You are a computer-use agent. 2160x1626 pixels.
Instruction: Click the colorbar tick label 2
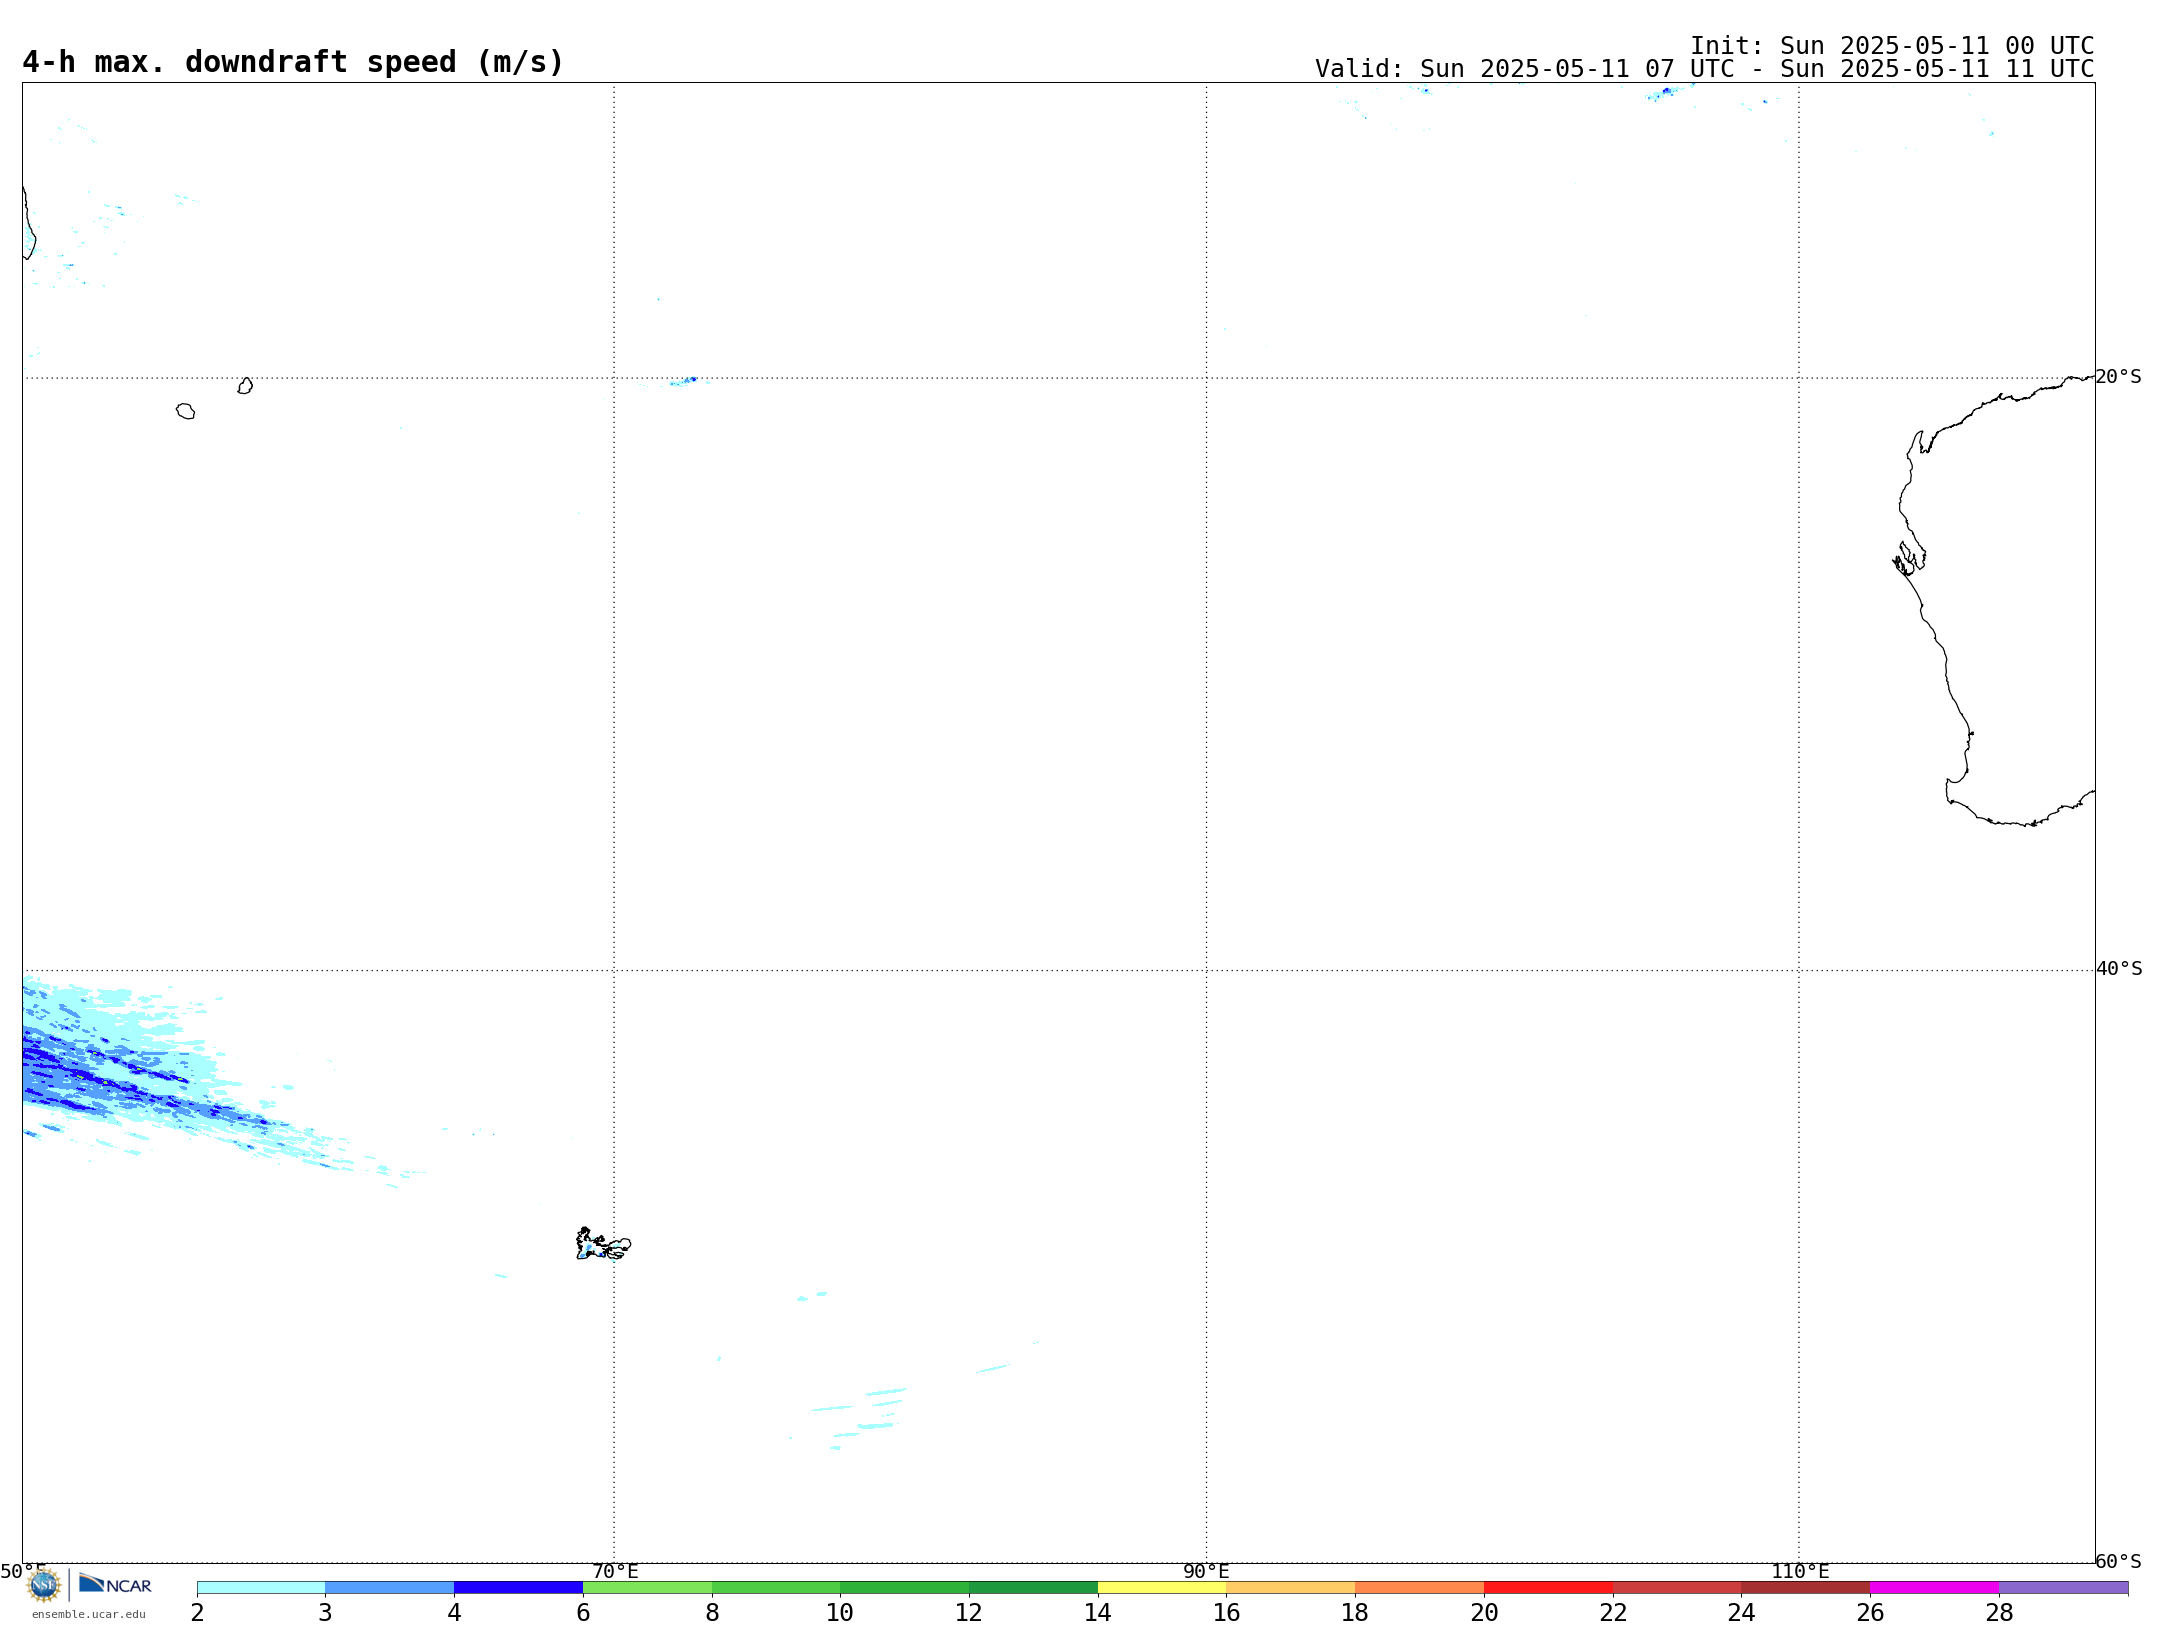197,1612
